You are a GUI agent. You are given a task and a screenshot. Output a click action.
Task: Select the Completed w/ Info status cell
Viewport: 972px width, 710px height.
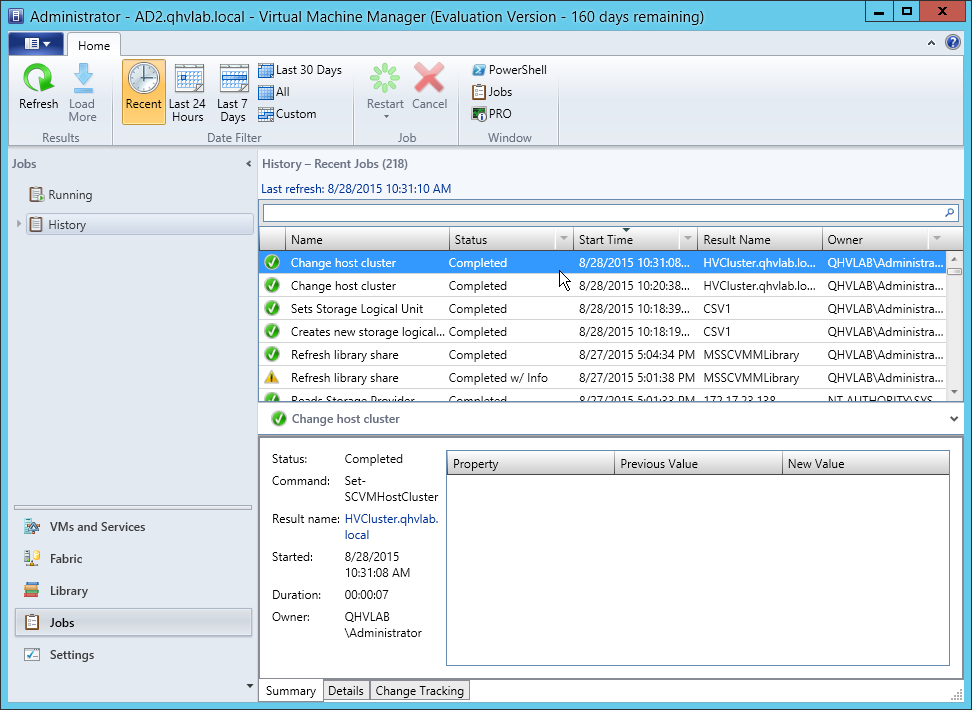pyautogui.click(x=498, y=378)
